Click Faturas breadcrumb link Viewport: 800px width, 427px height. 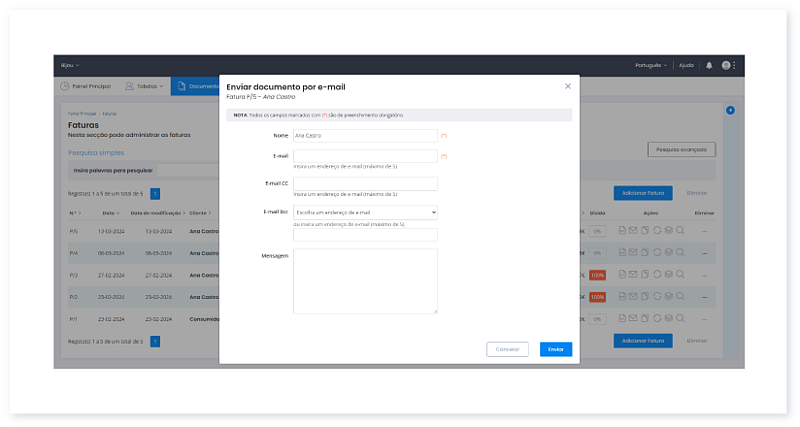tap(109, 114)
